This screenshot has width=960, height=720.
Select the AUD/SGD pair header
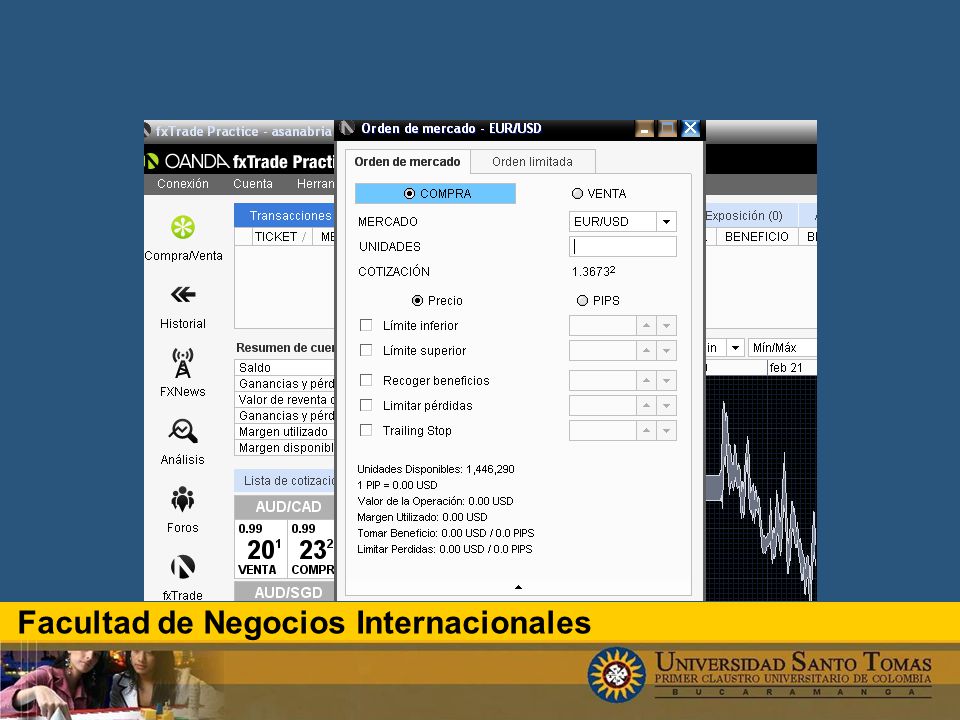click(x=285, y=592)
